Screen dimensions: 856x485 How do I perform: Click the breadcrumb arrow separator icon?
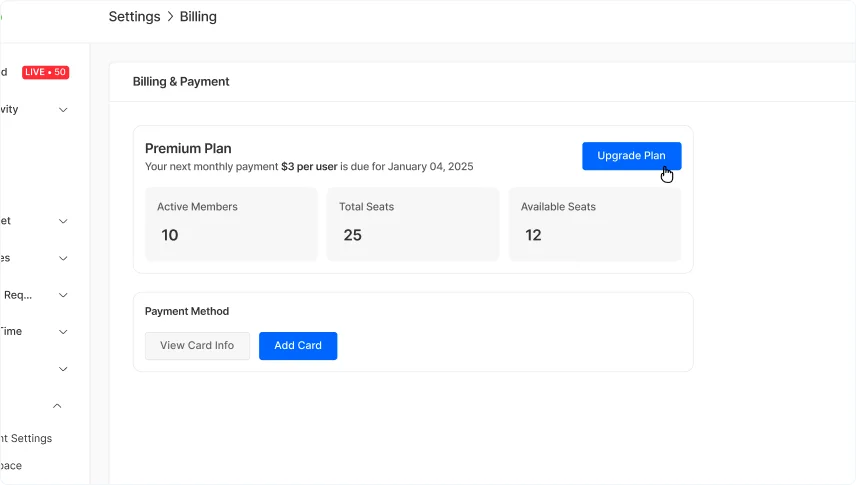point(170,17)
